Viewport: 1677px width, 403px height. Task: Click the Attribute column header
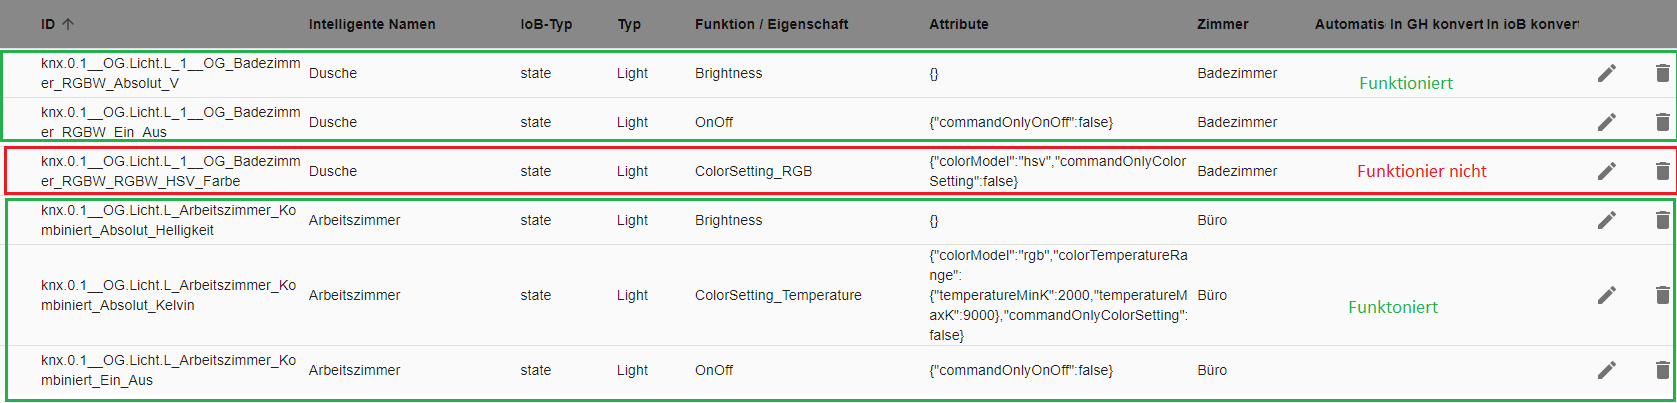(959, 24)
